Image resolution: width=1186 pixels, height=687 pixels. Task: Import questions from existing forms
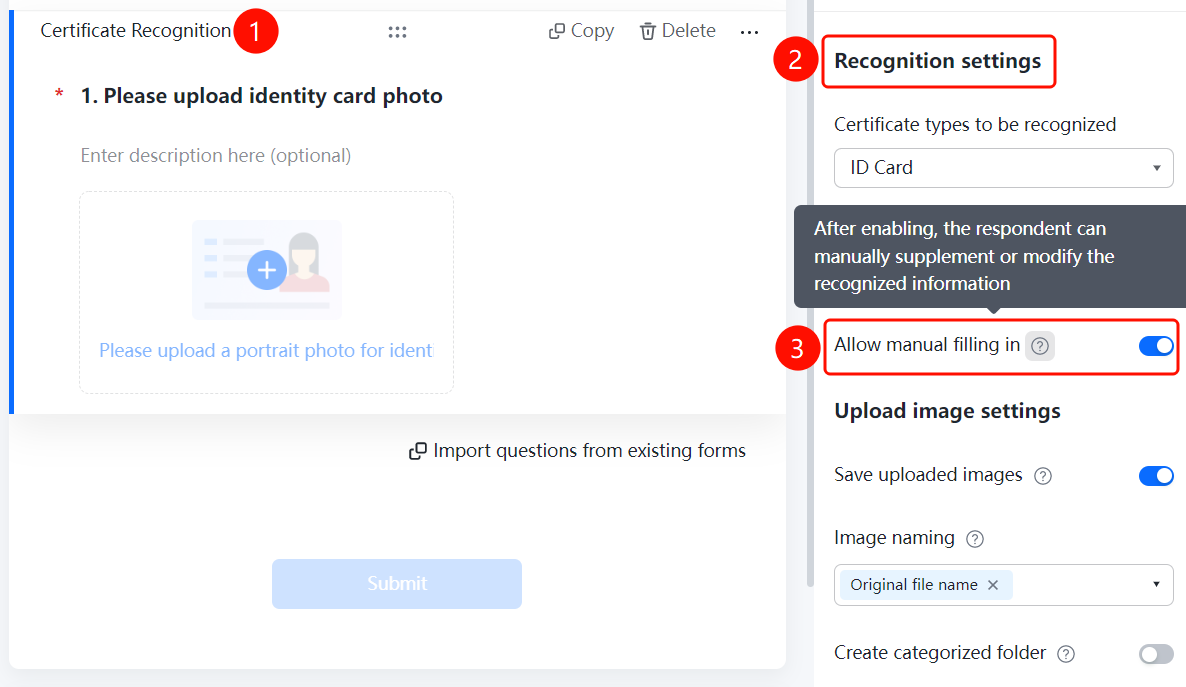[577, 451]
